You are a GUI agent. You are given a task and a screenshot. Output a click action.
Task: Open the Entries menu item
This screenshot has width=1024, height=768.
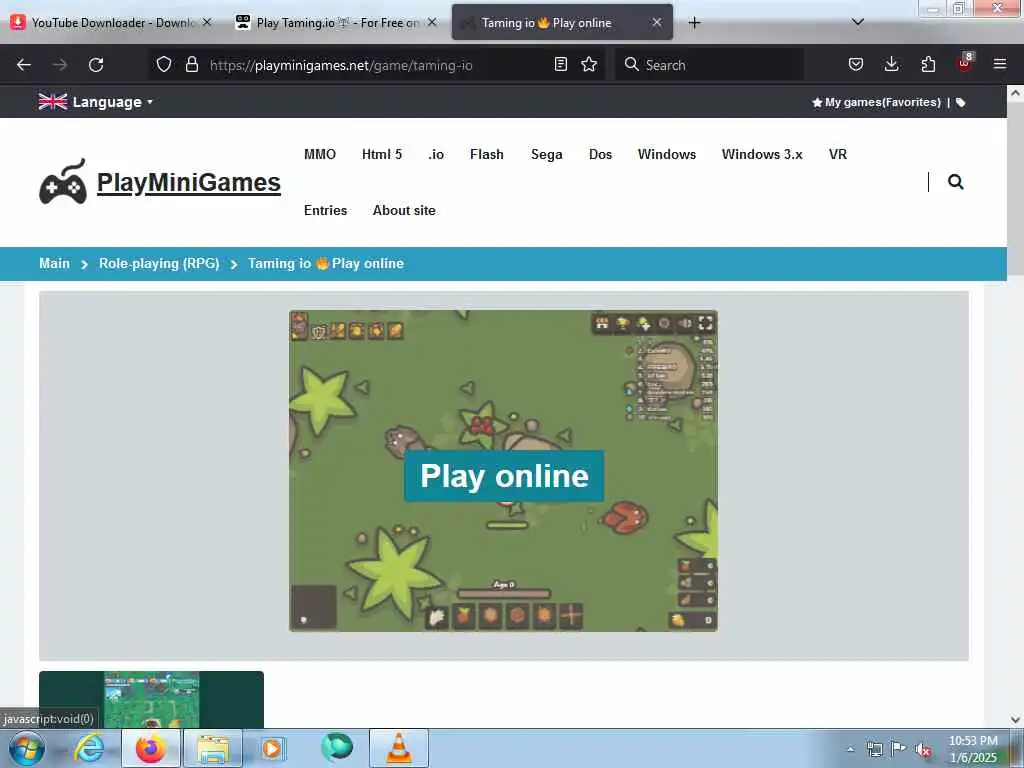(x=325, y=210)
